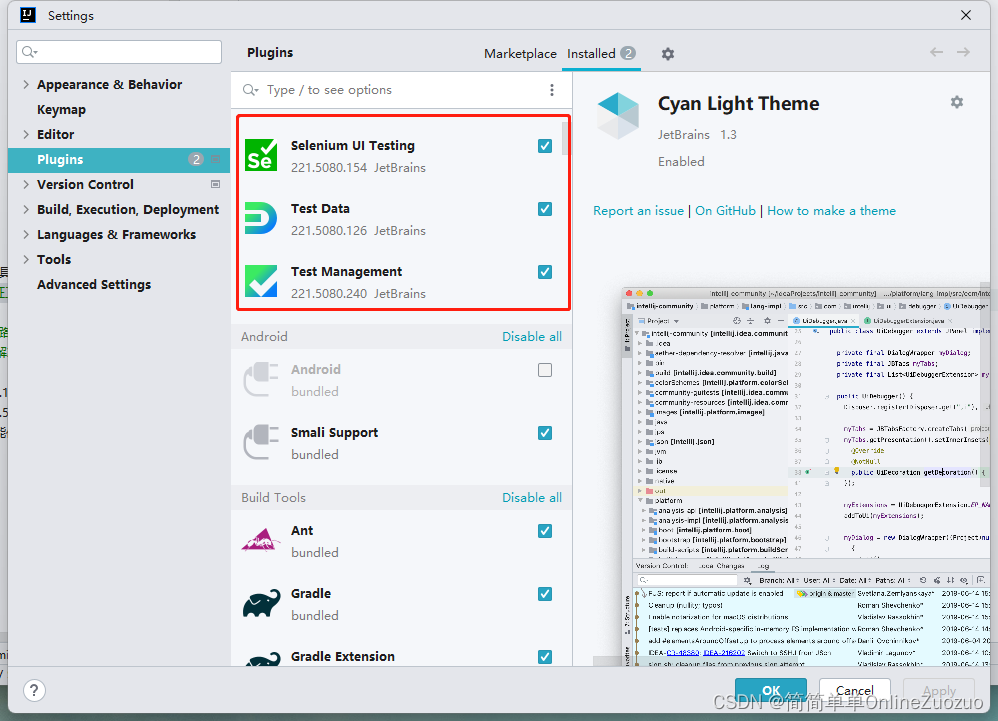
Task: Open Advanced Settings
Action: pyautogui.click(x=94, y=284)
